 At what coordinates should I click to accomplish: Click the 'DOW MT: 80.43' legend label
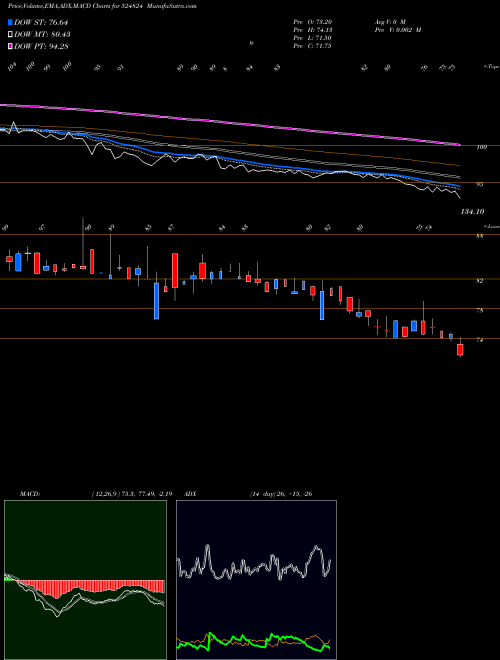click(42, 35)
